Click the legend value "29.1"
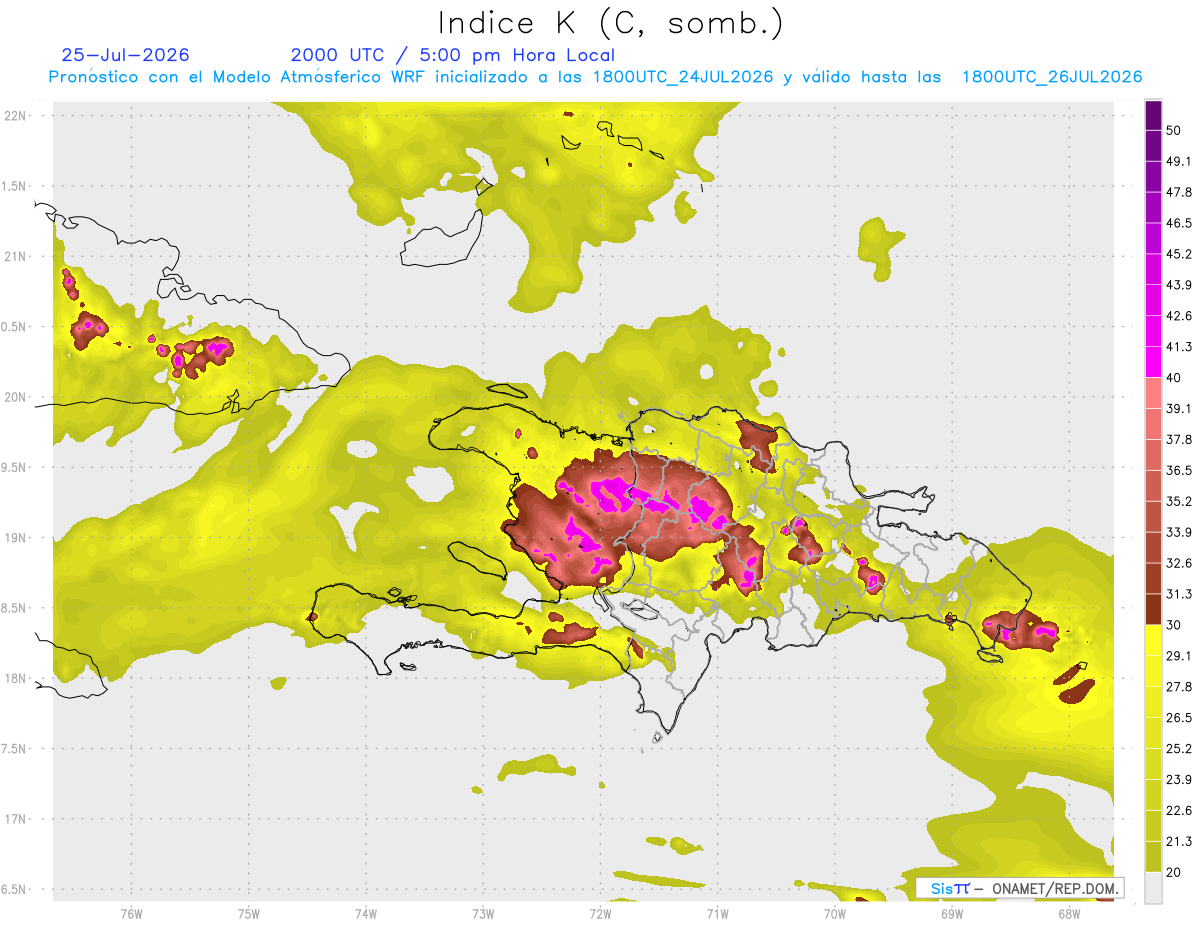 [1179, 656]
